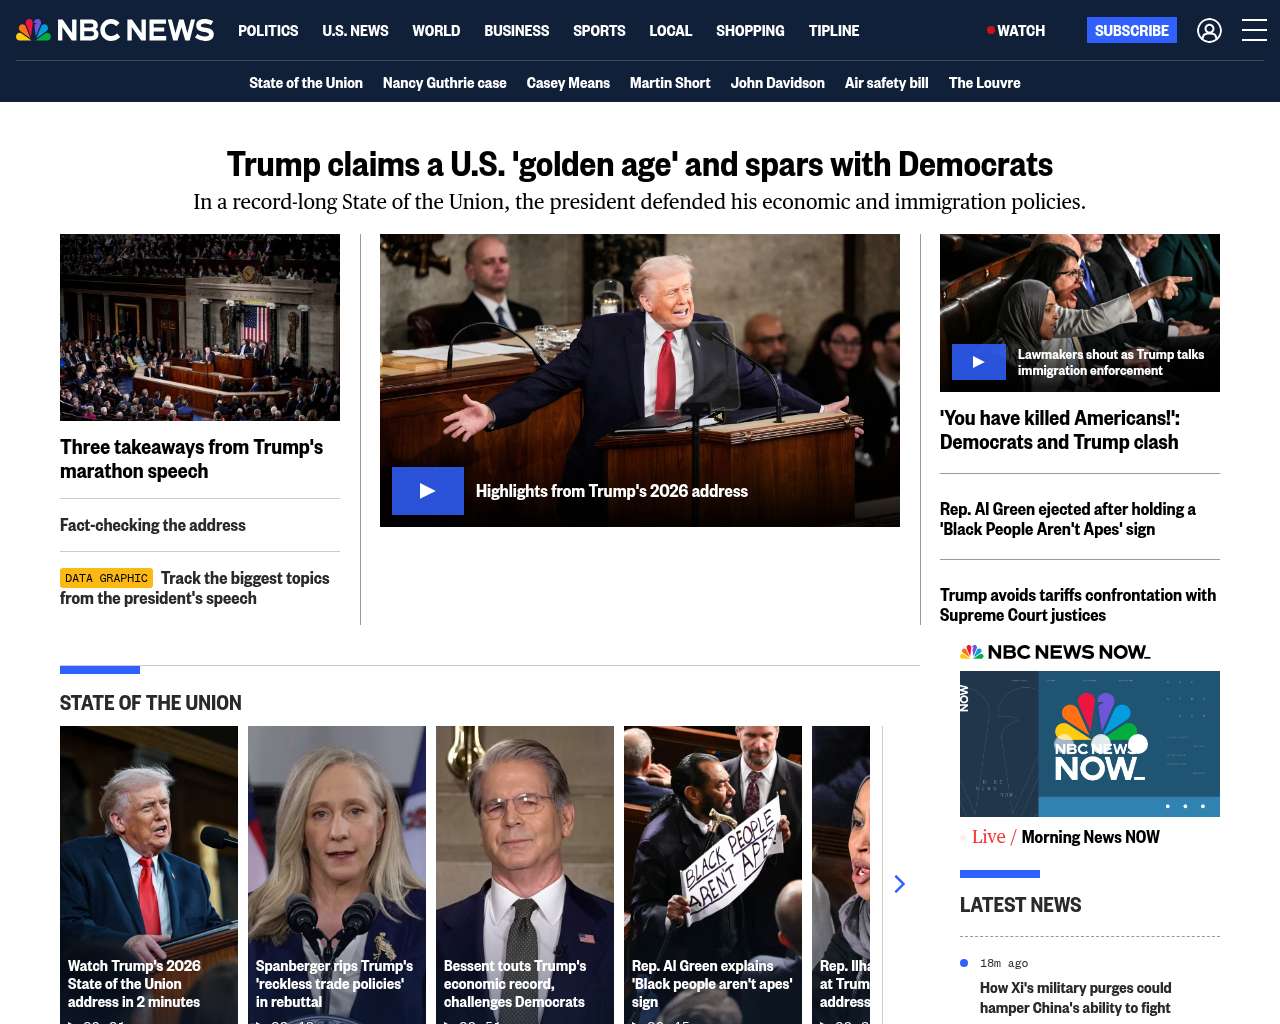Open the Shopping section
This screenshot has width=1280, height=1024.
[x=750, y=31]
